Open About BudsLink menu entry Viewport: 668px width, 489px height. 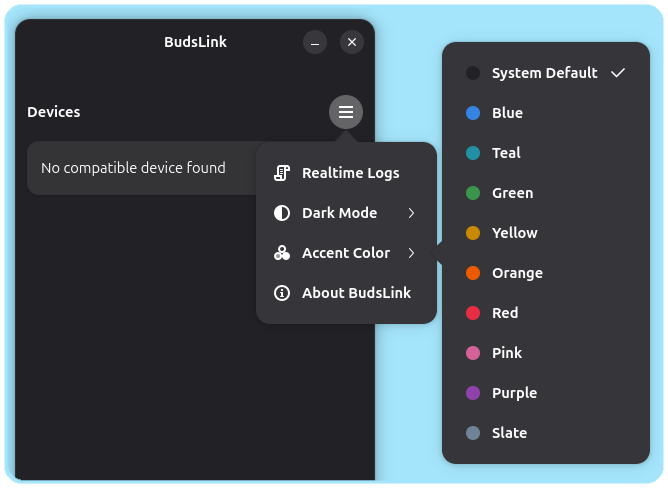[x=356, y=293]
